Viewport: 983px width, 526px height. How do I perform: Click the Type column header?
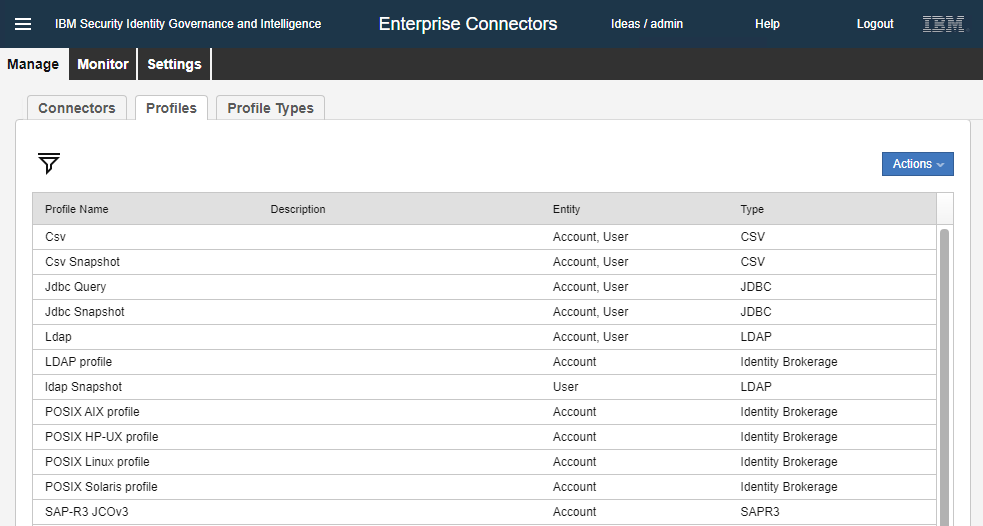point(752,209)
